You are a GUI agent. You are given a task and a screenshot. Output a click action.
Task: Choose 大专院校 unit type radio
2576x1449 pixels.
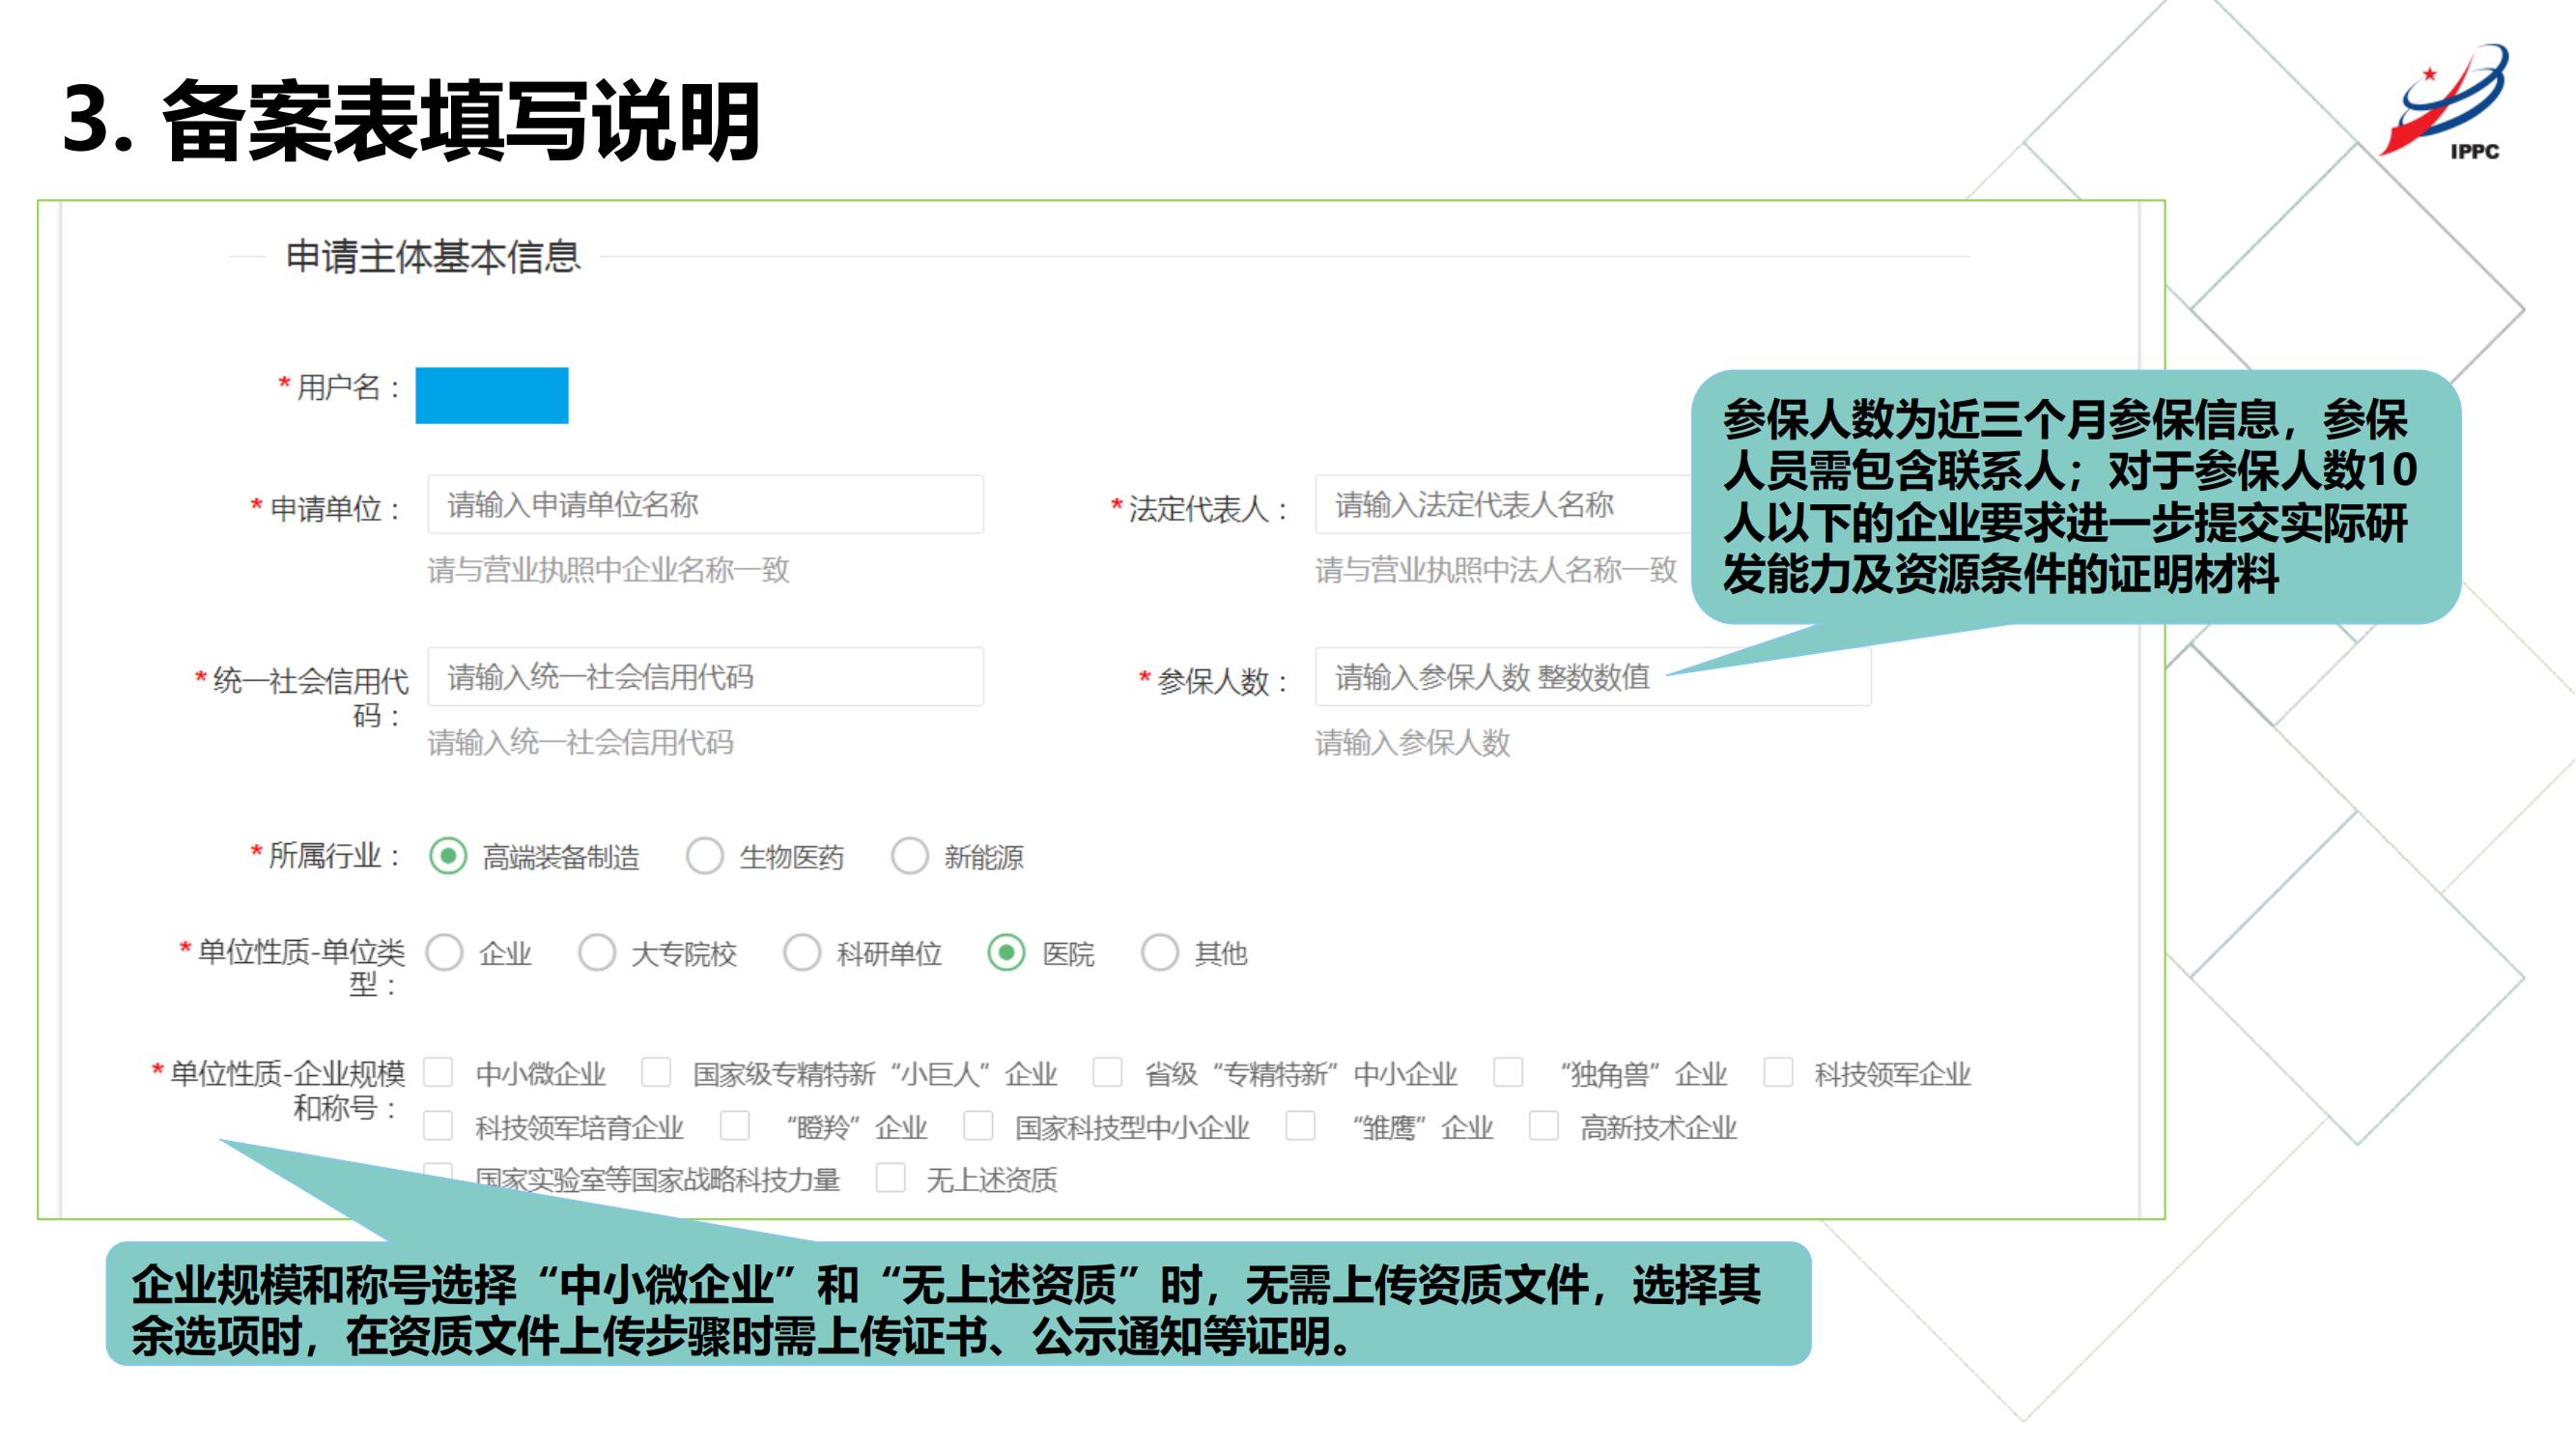point(597,952)
